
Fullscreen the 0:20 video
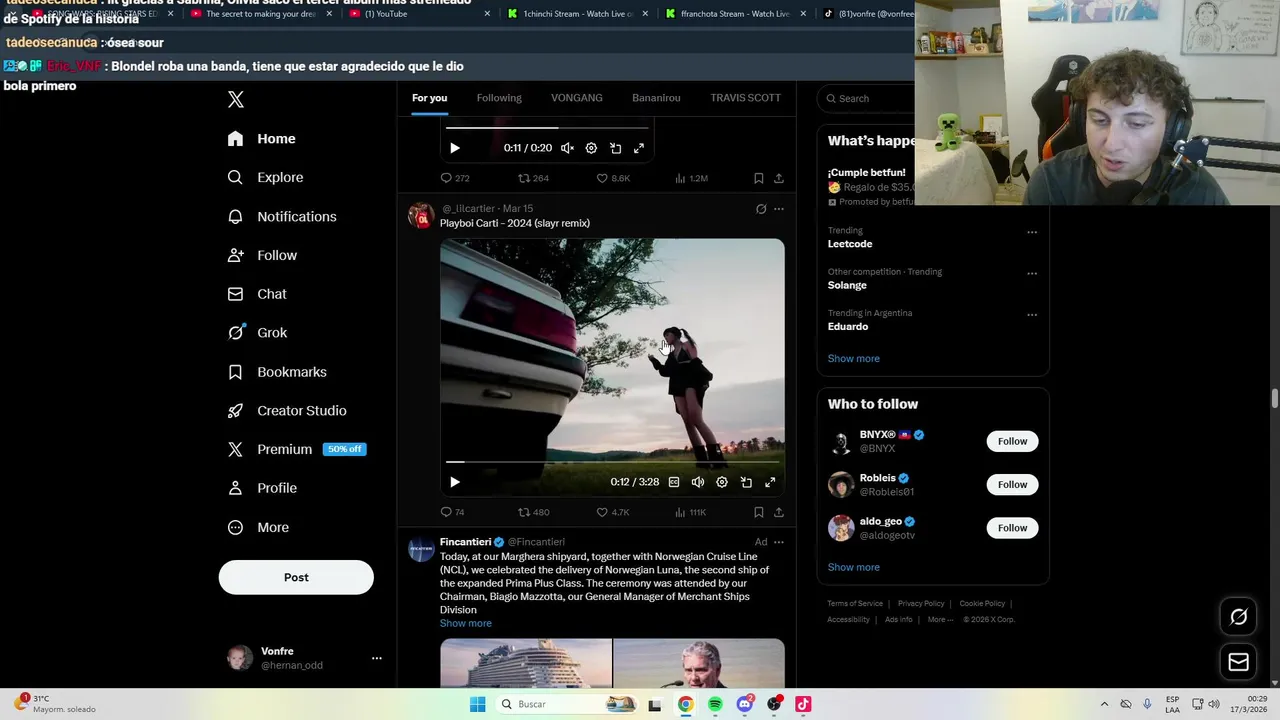[x=639, y=148]
